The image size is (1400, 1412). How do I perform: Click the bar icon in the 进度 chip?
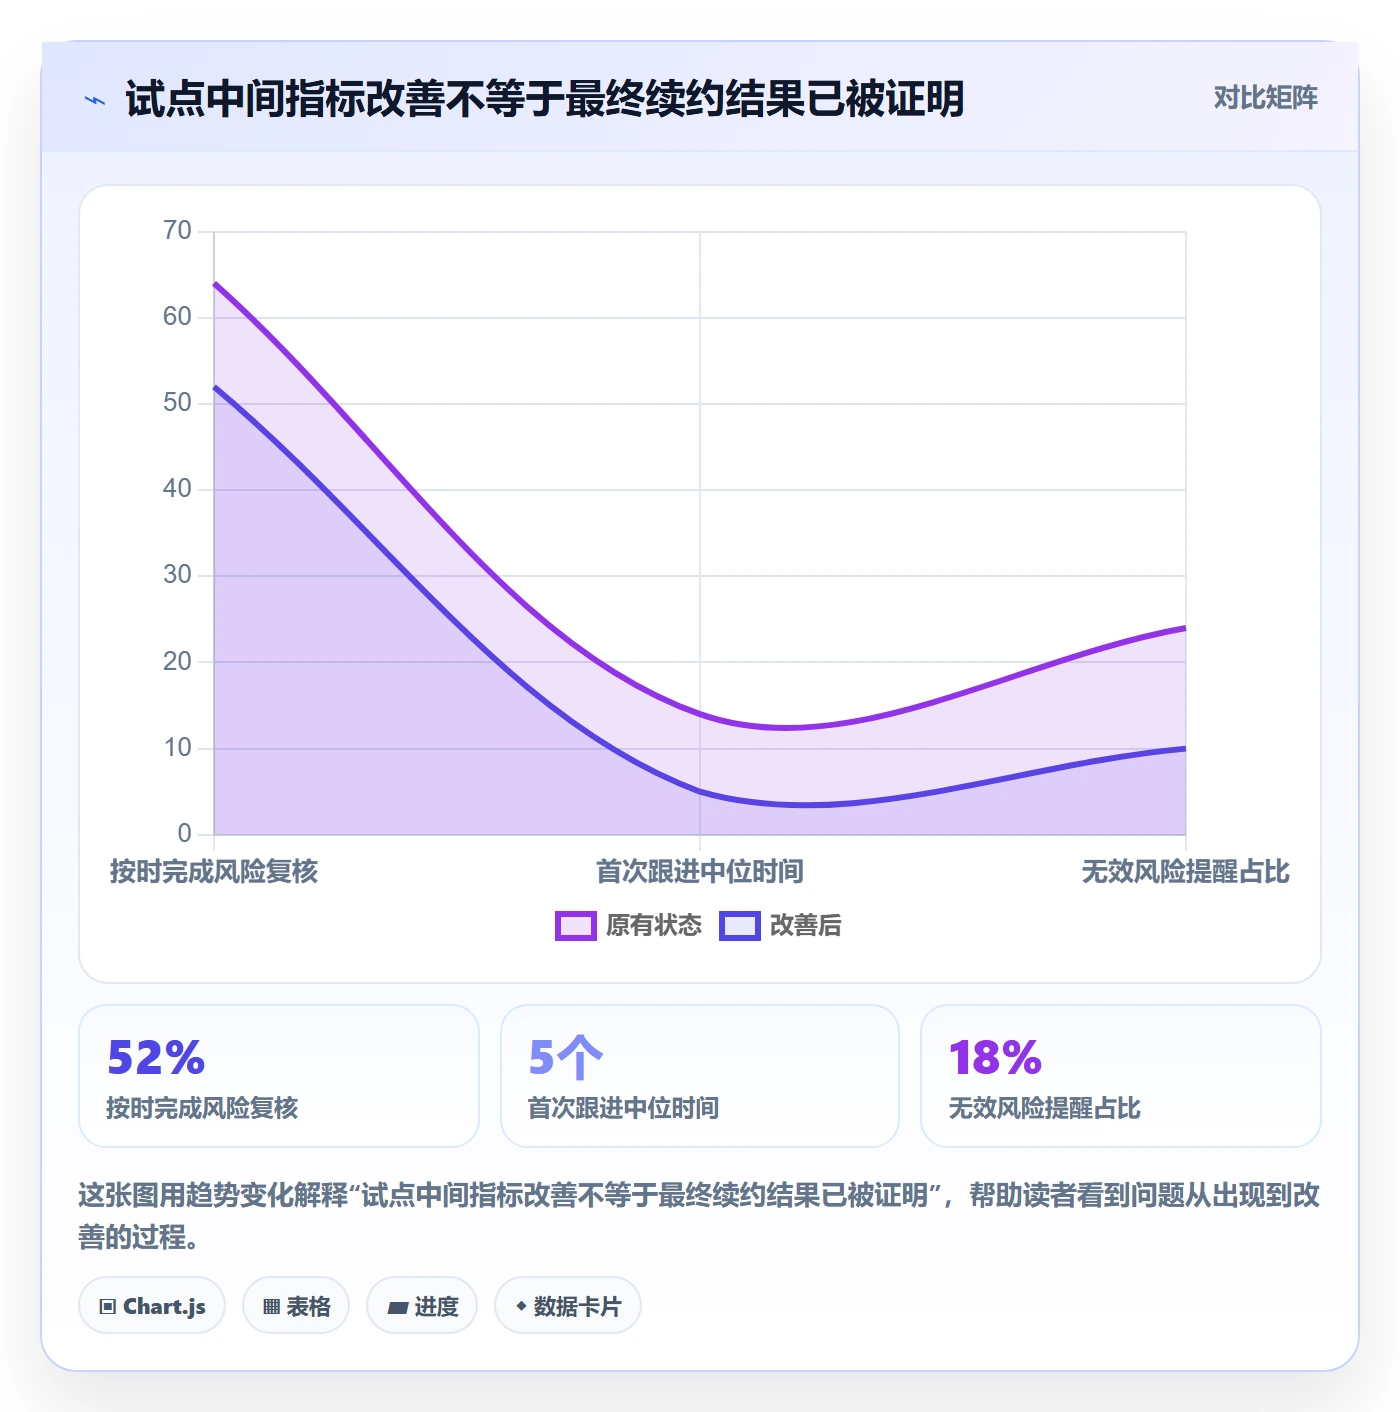(x=397, y=1307)
